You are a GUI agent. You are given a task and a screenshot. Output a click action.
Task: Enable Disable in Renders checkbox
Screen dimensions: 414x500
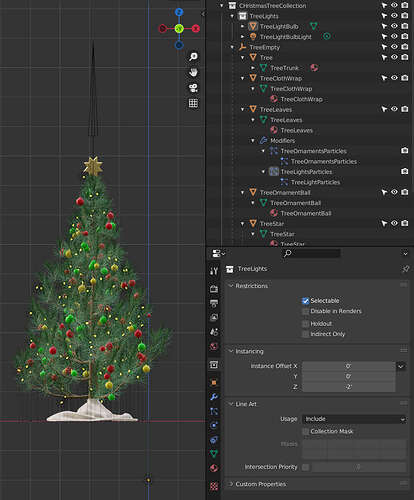pos(305,311)
